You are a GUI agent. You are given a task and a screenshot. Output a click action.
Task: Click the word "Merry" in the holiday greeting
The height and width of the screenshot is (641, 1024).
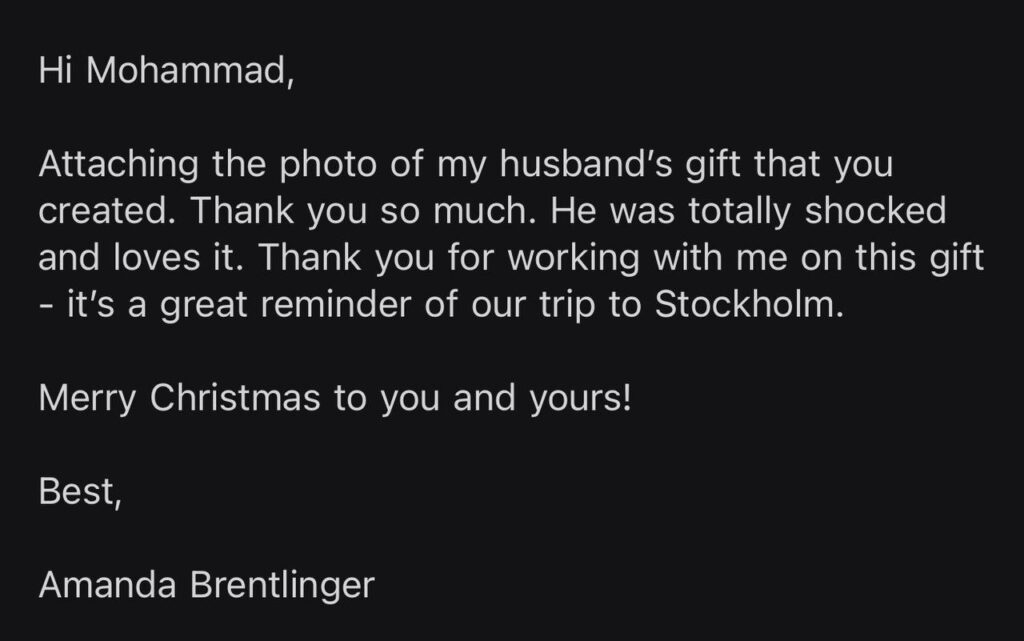pos(88,399)
